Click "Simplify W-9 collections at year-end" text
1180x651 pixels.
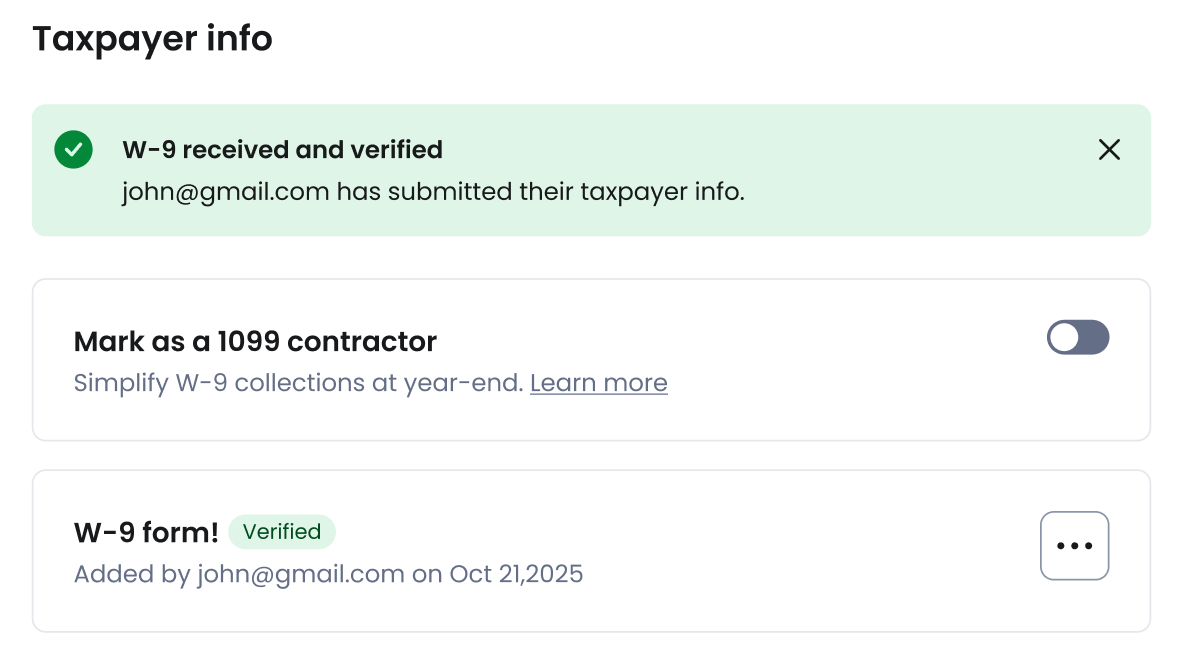pos(298,383)
